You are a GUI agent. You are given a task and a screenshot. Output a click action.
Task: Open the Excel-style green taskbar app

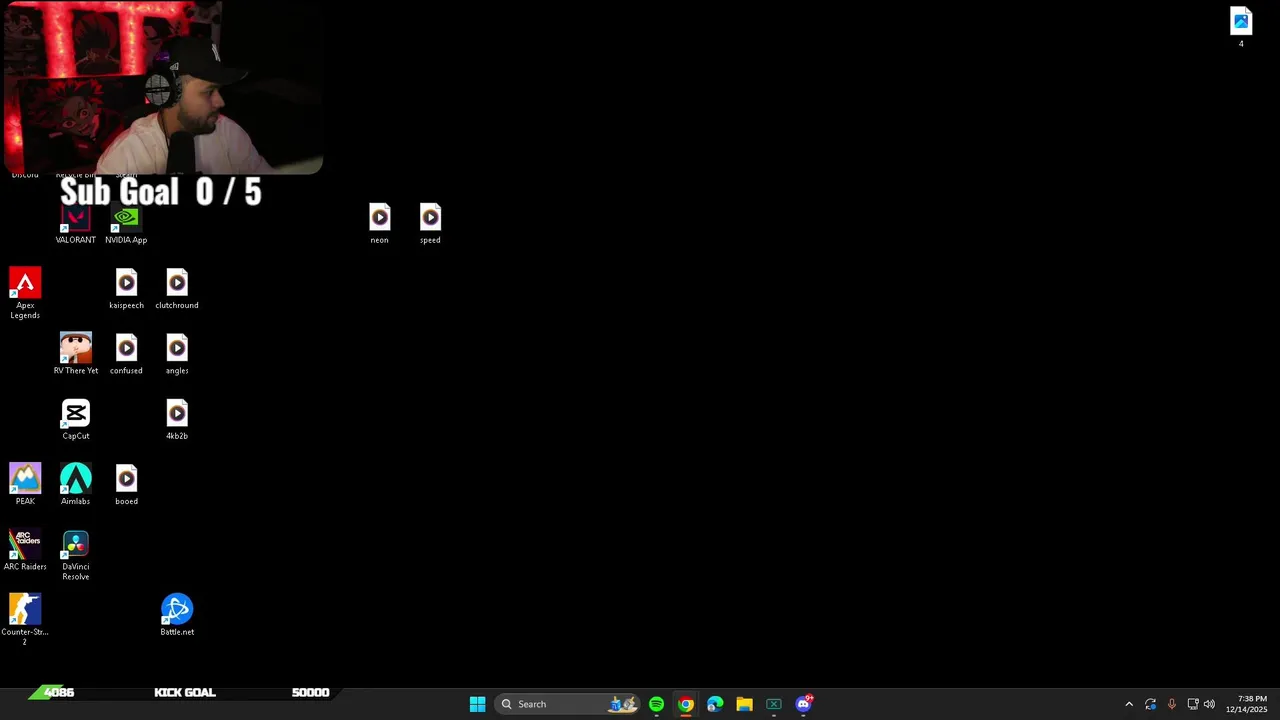[x=774, y=704]
